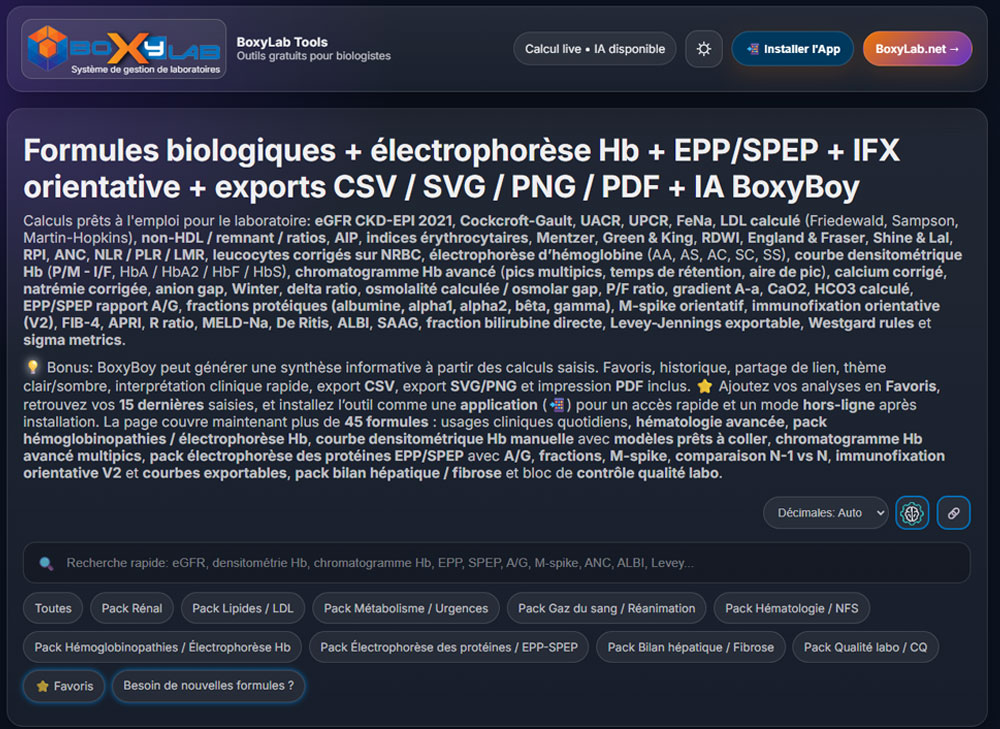Viewport: 1000px width, 729px height.
Task: Open the Décimales Auto dropdown
Action: point(825,513)
